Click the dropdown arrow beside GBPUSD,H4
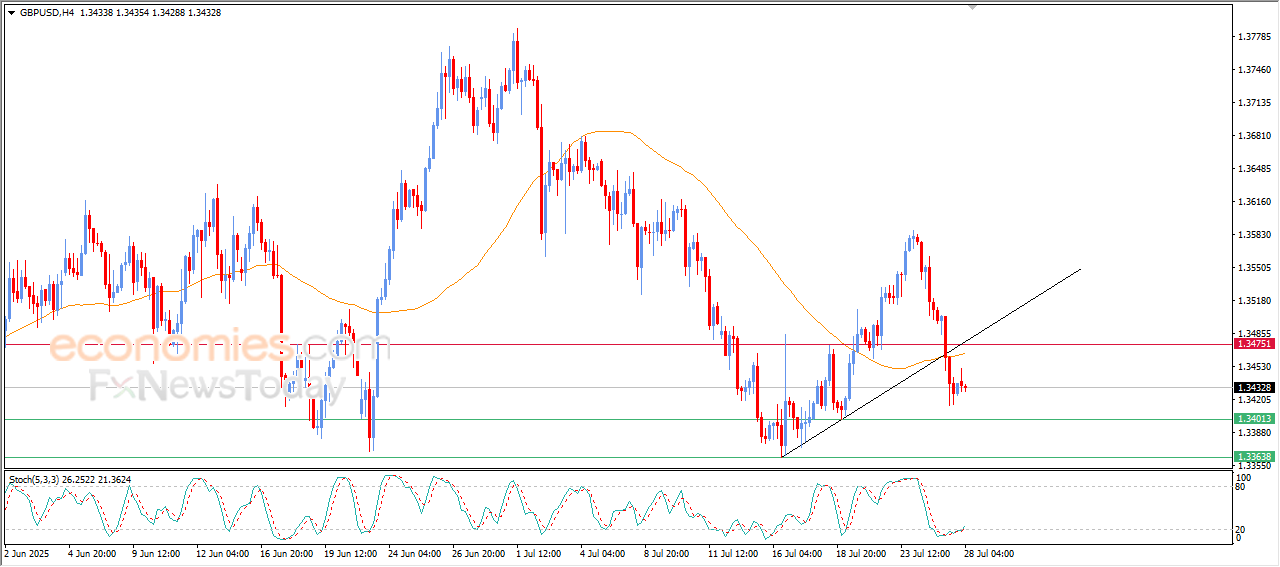Screen dimensions: 1280x567 (11, 13)
